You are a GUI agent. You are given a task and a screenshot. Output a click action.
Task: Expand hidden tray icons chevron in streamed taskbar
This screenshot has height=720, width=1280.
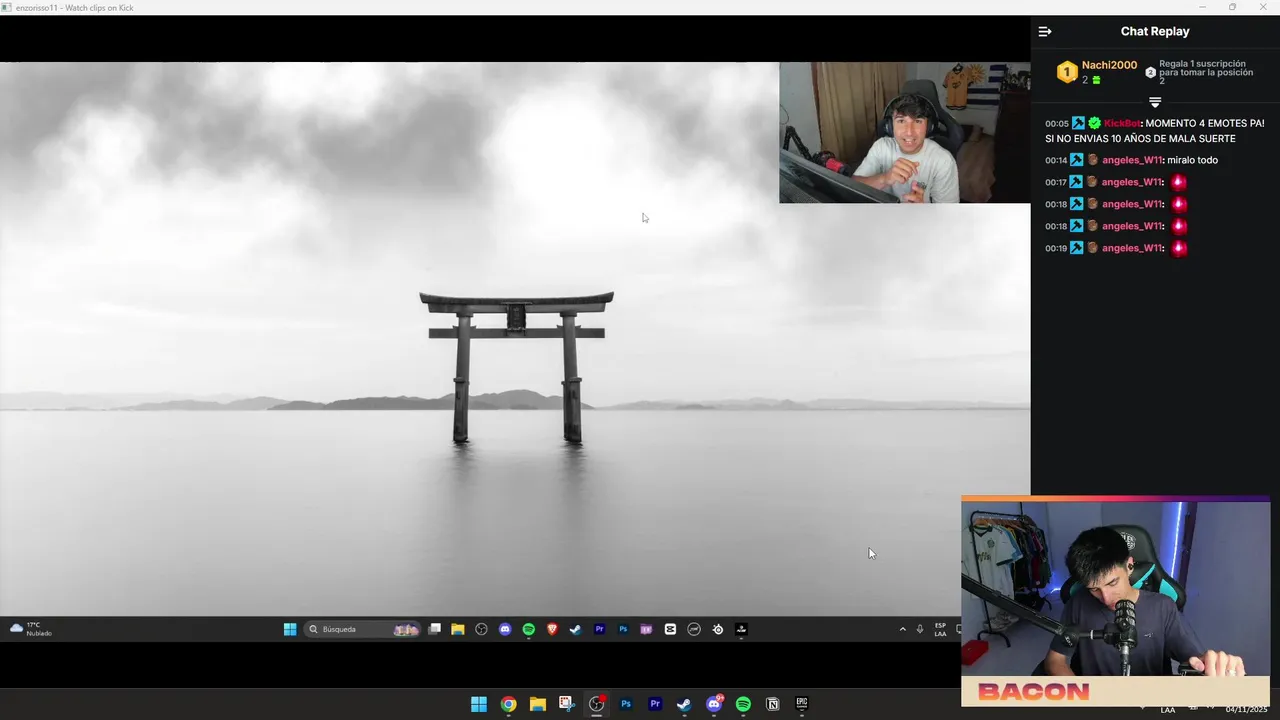(x=903, y=629)
